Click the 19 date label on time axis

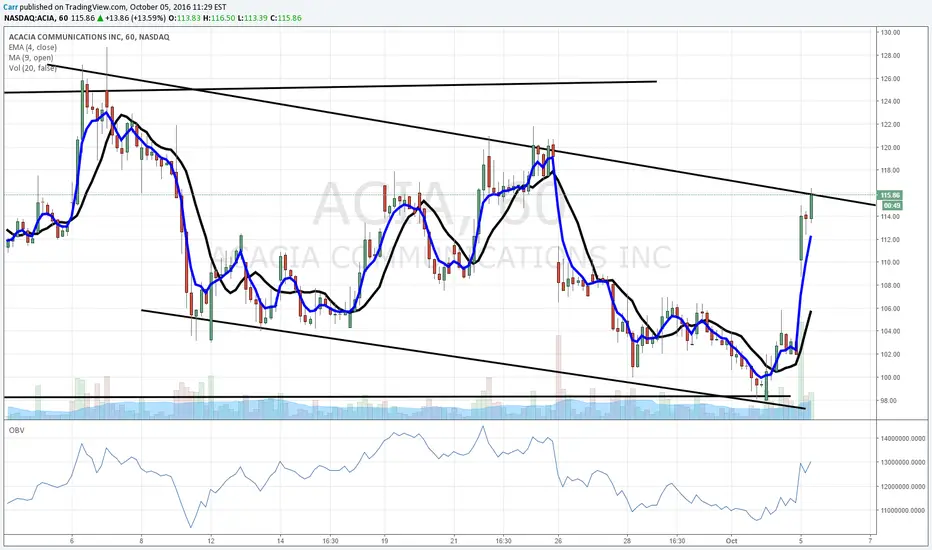pyautogui.click(x=385, y=541)
